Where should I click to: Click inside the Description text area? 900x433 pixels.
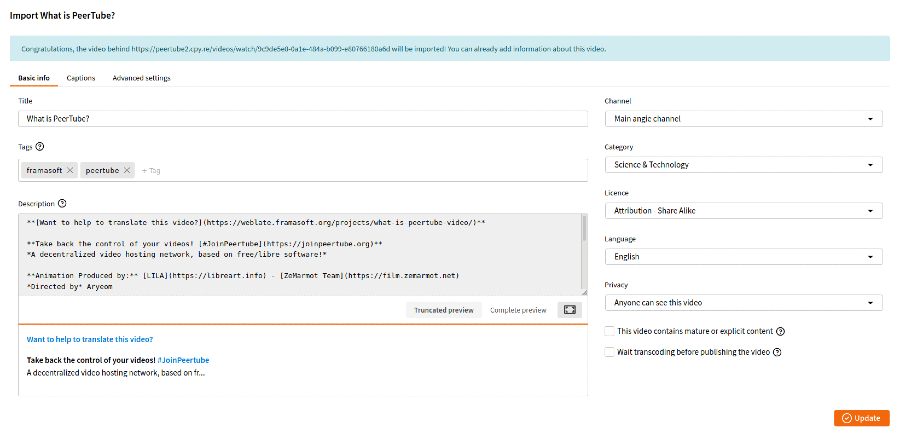pyautogui.click(x=299, y=255)
